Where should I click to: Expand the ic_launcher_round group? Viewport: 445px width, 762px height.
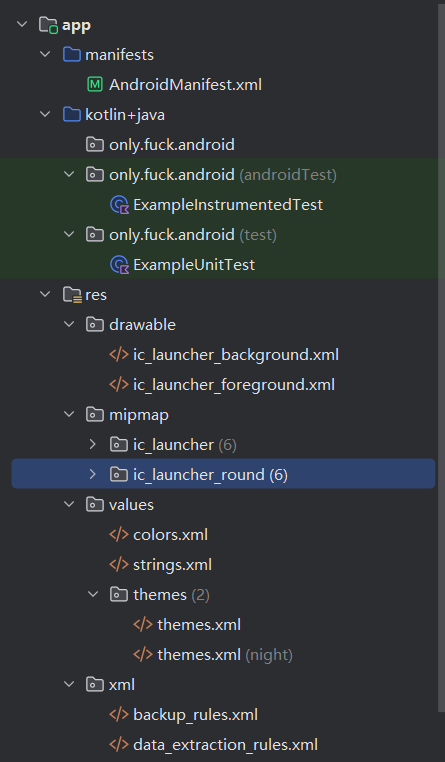pyautogui.click(x=93, y=474)
